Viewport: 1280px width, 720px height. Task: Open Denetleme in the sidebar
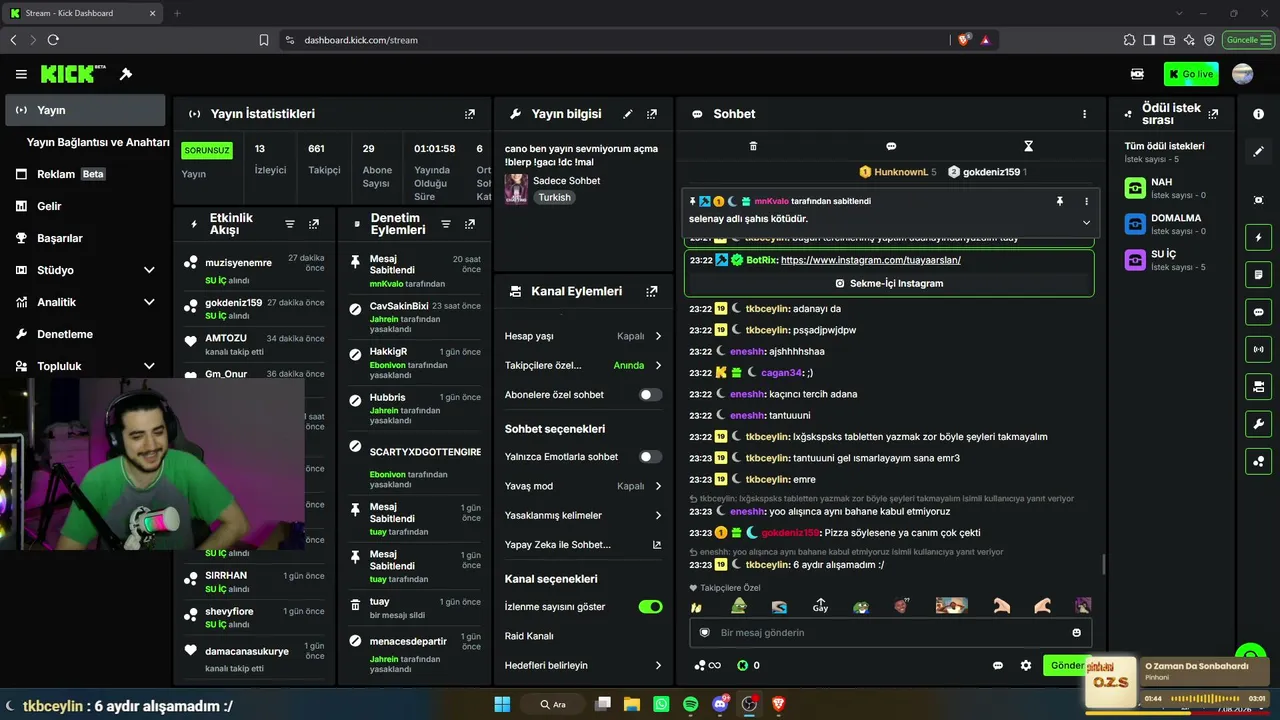85,334
